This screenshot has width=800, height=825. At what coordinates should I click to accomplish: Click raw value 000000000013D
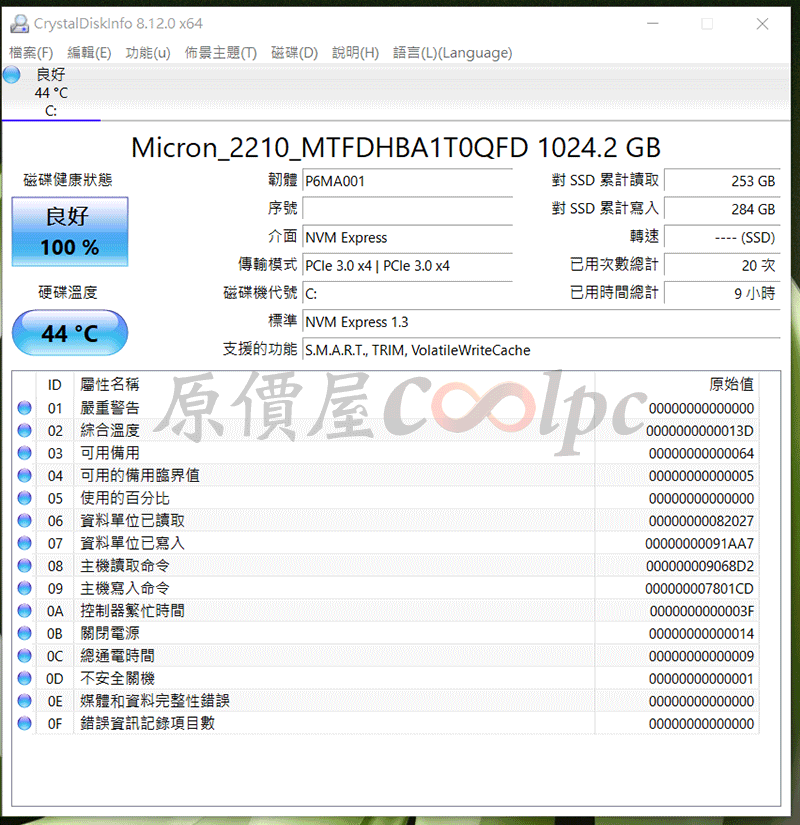[700, 431]
